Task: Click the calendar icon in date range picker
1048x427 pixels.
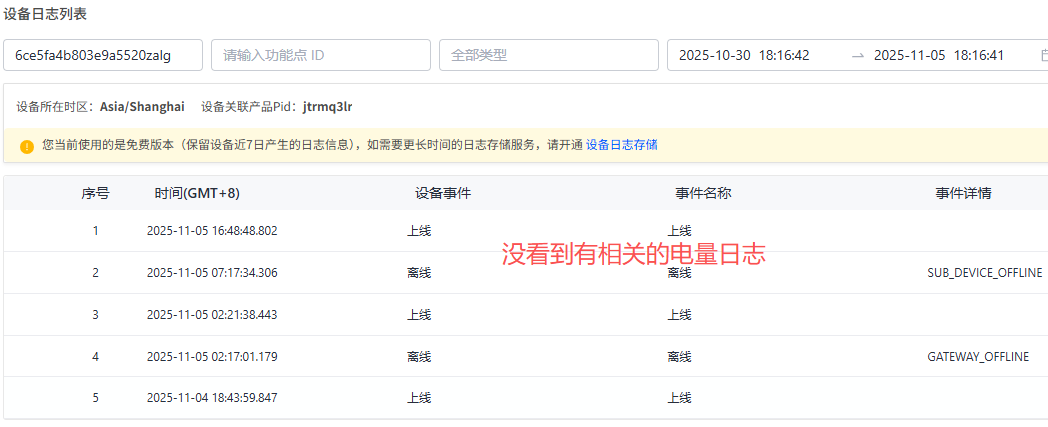Action: tap(1044, 56)
